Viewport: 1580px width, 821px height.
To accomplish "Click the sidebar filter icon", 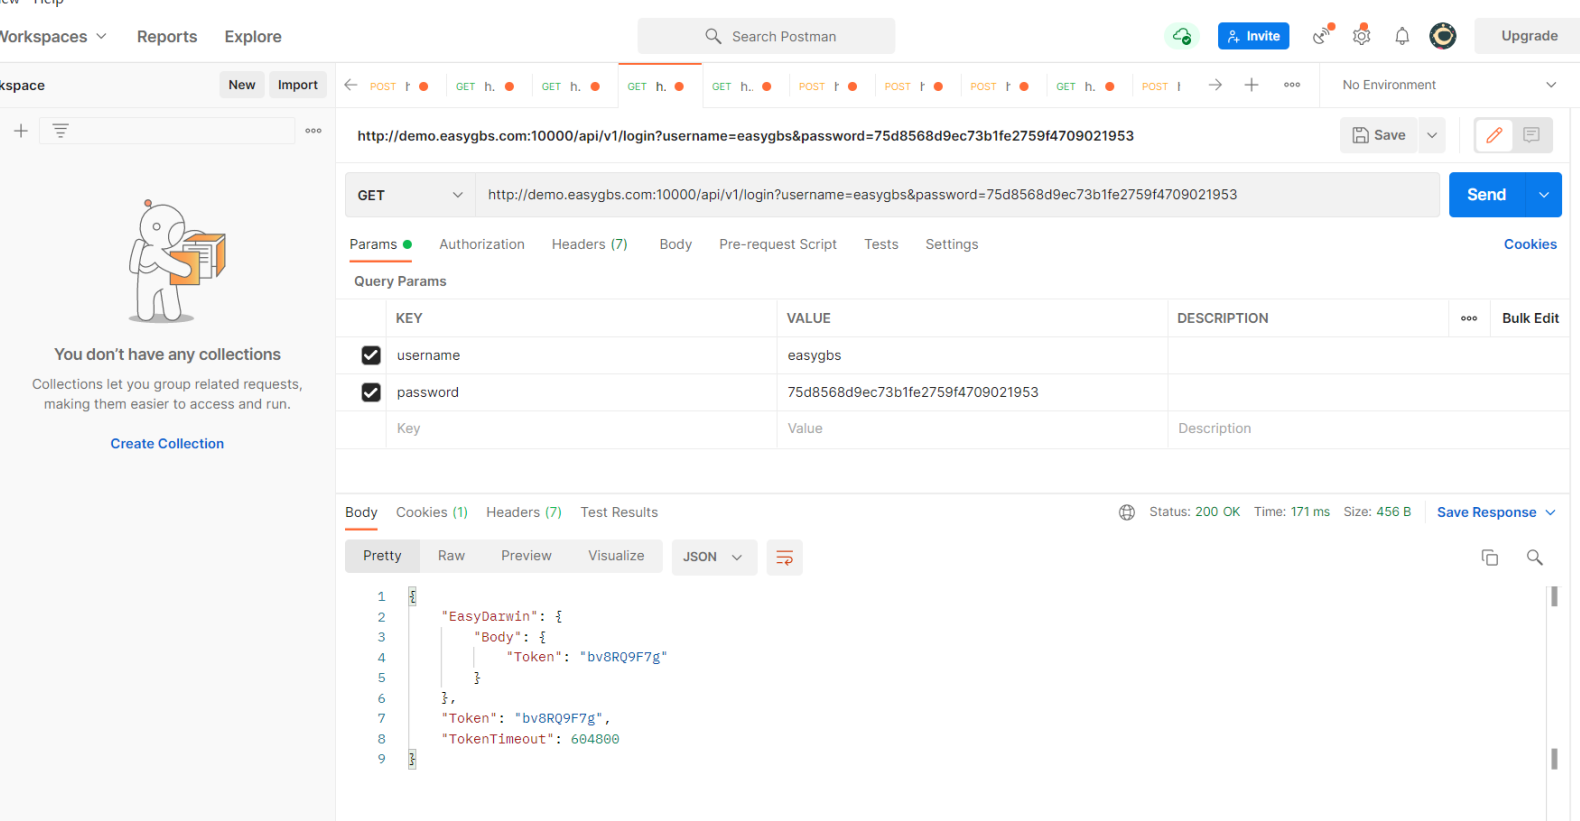I will pyautogui.click(x=61, y=131).
